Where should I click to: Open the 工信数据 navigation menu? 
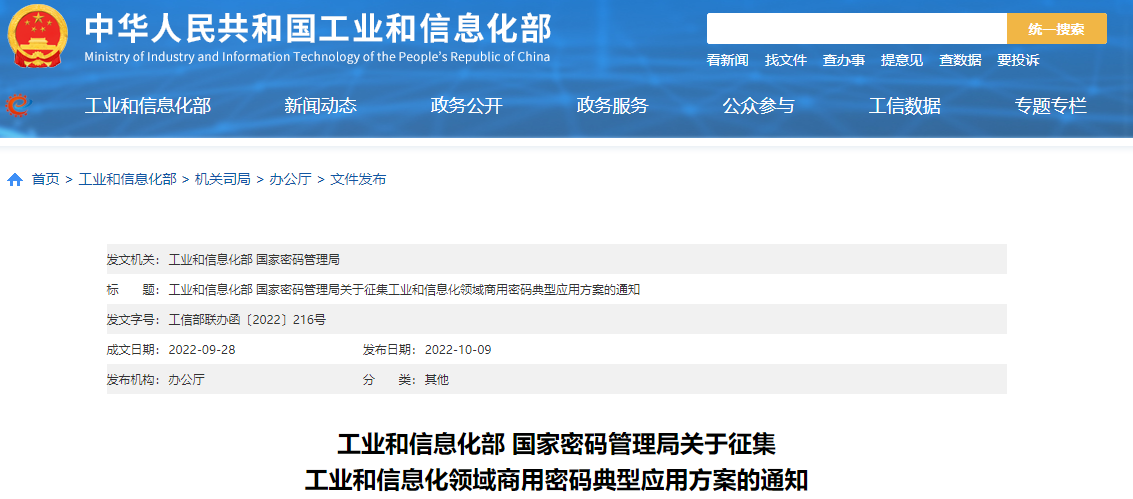coord(905,106)
